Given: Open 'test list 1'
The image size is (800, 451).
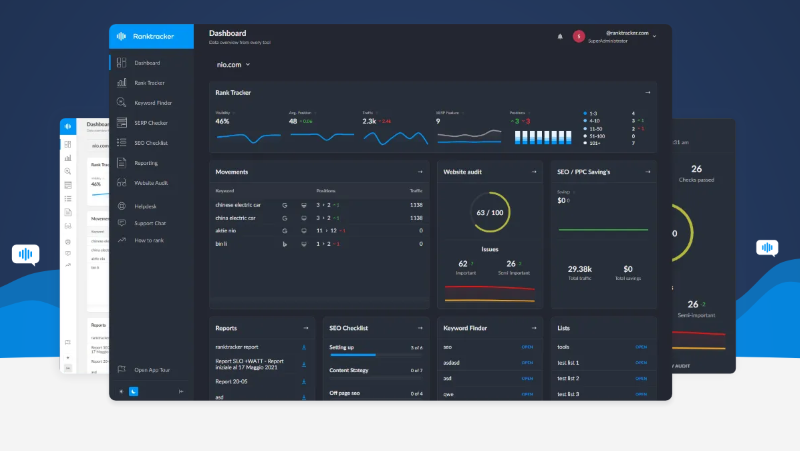Looking at the screenshot, I should pyautogui.click(x=641, y=363).
